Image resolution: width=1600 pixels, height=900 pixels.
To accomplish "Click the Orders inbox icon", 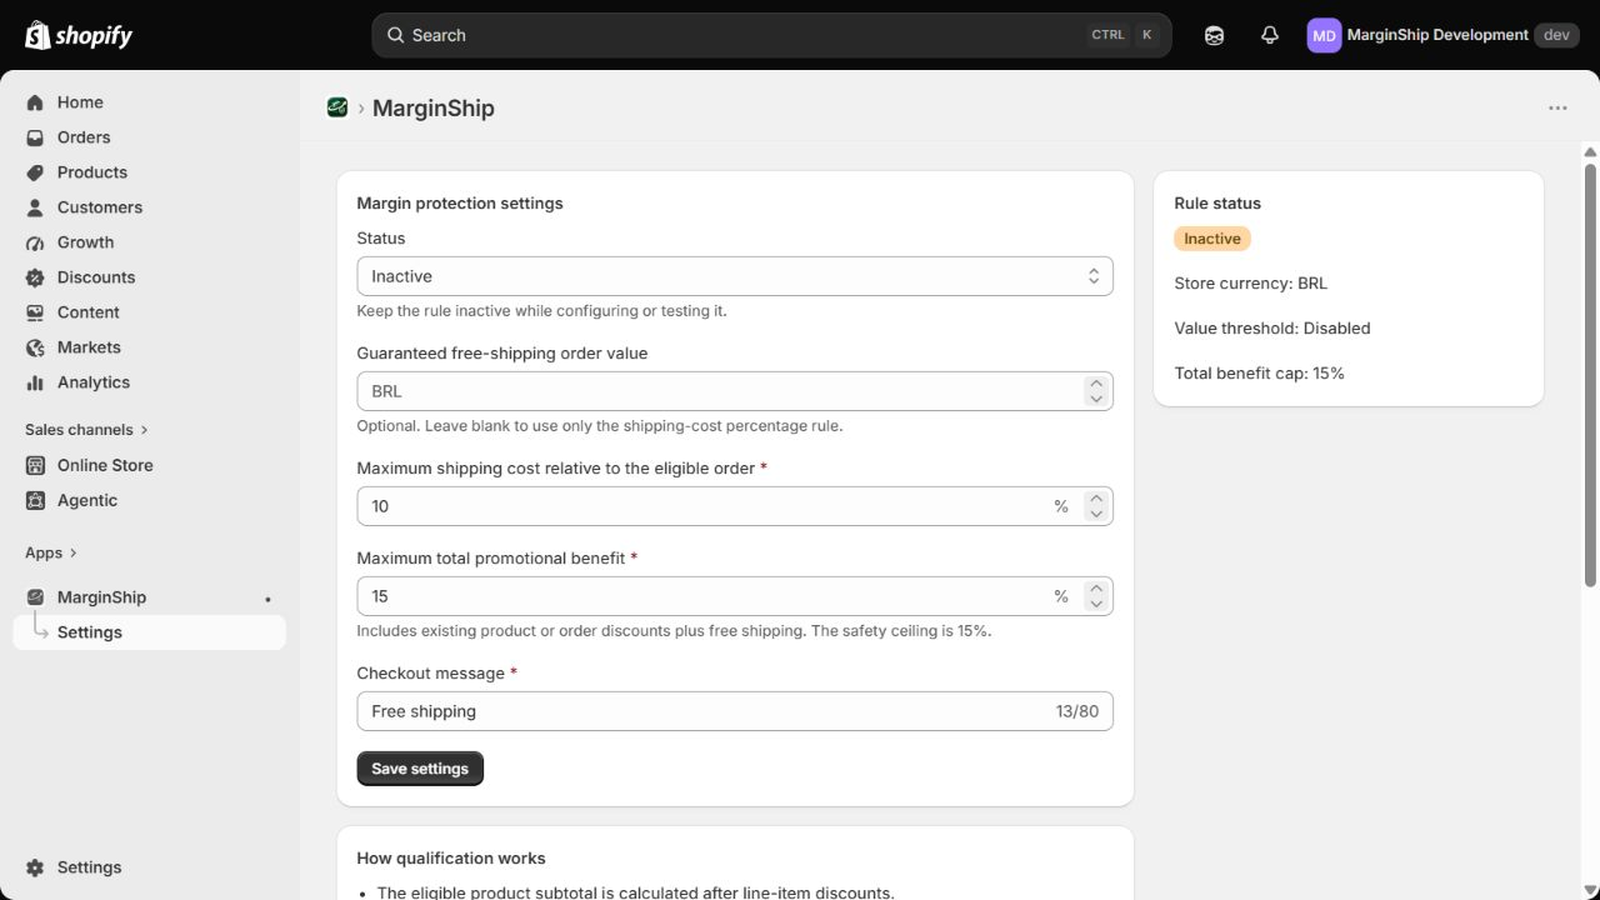I will (35, 137).
